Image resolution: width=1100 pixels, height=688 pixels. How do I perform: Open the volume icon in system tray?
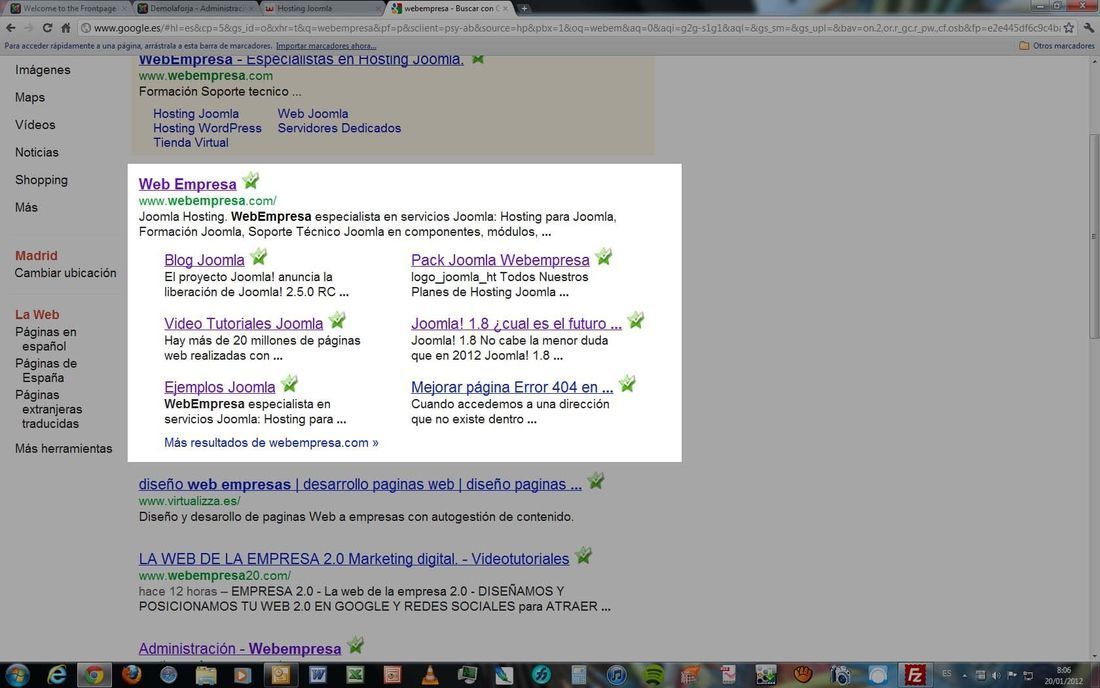point(995,675)
